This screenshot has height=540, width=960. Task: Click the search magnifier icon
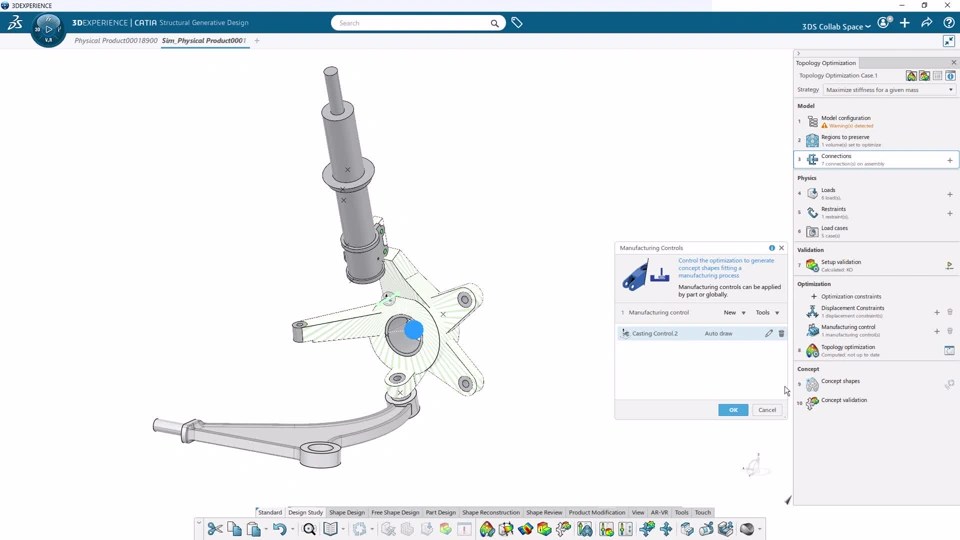click(x=494, y=23)
